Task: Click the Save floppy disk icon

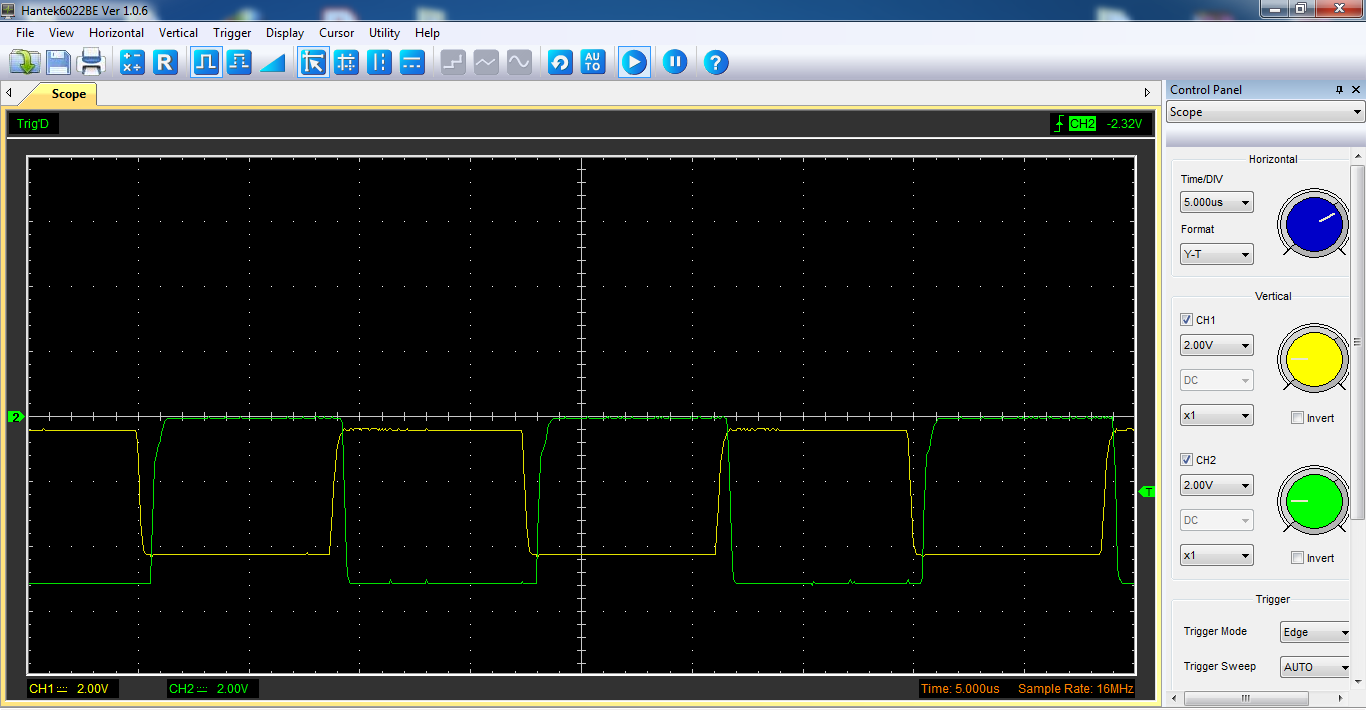Action: (x=58, y=63)
